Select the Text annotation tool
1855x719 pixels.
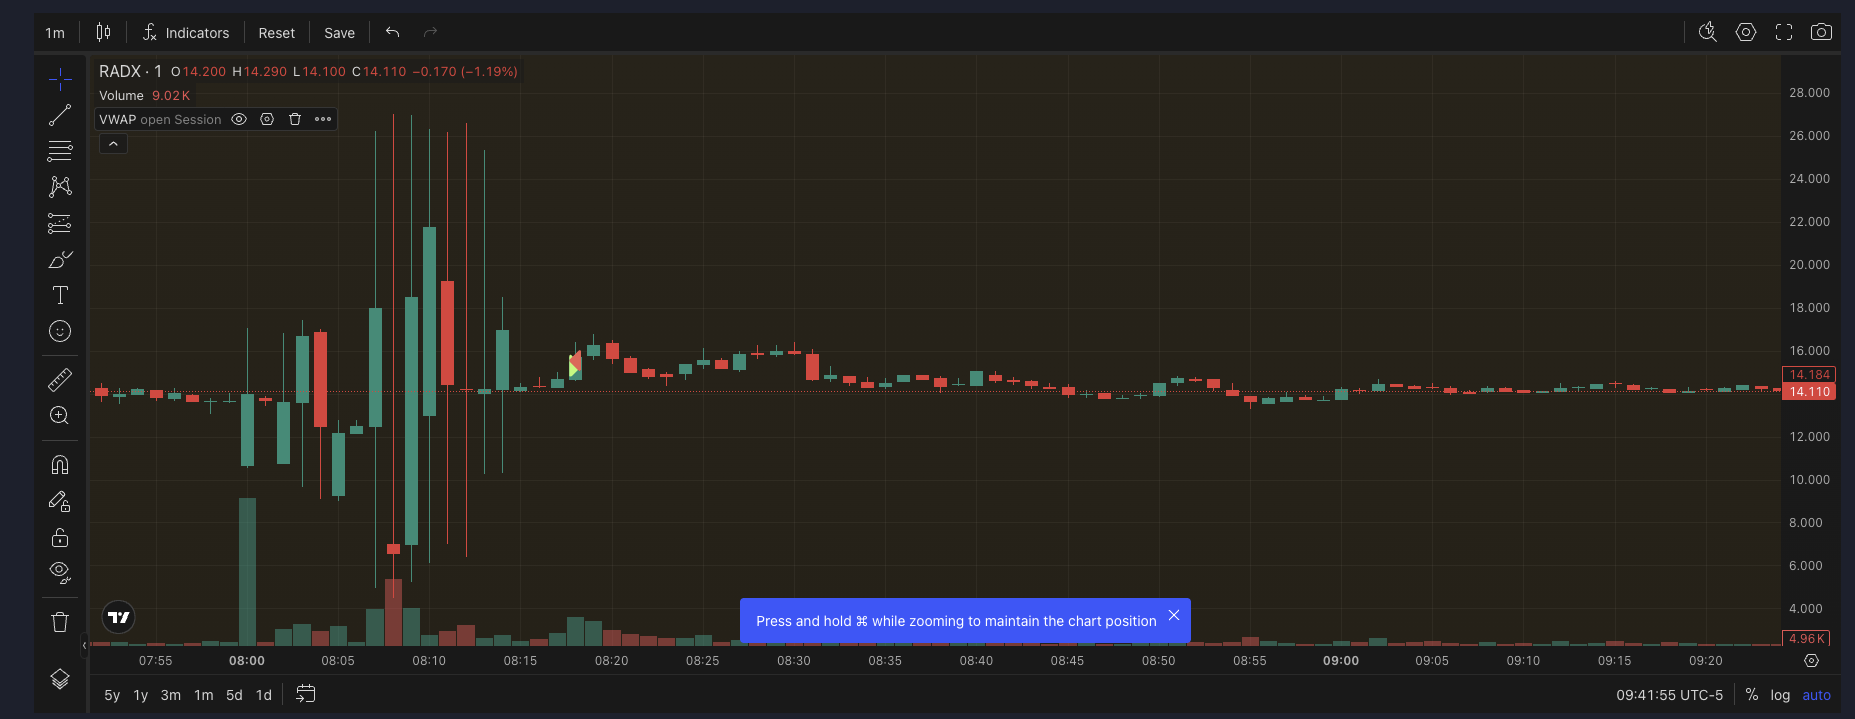point(60,295)
